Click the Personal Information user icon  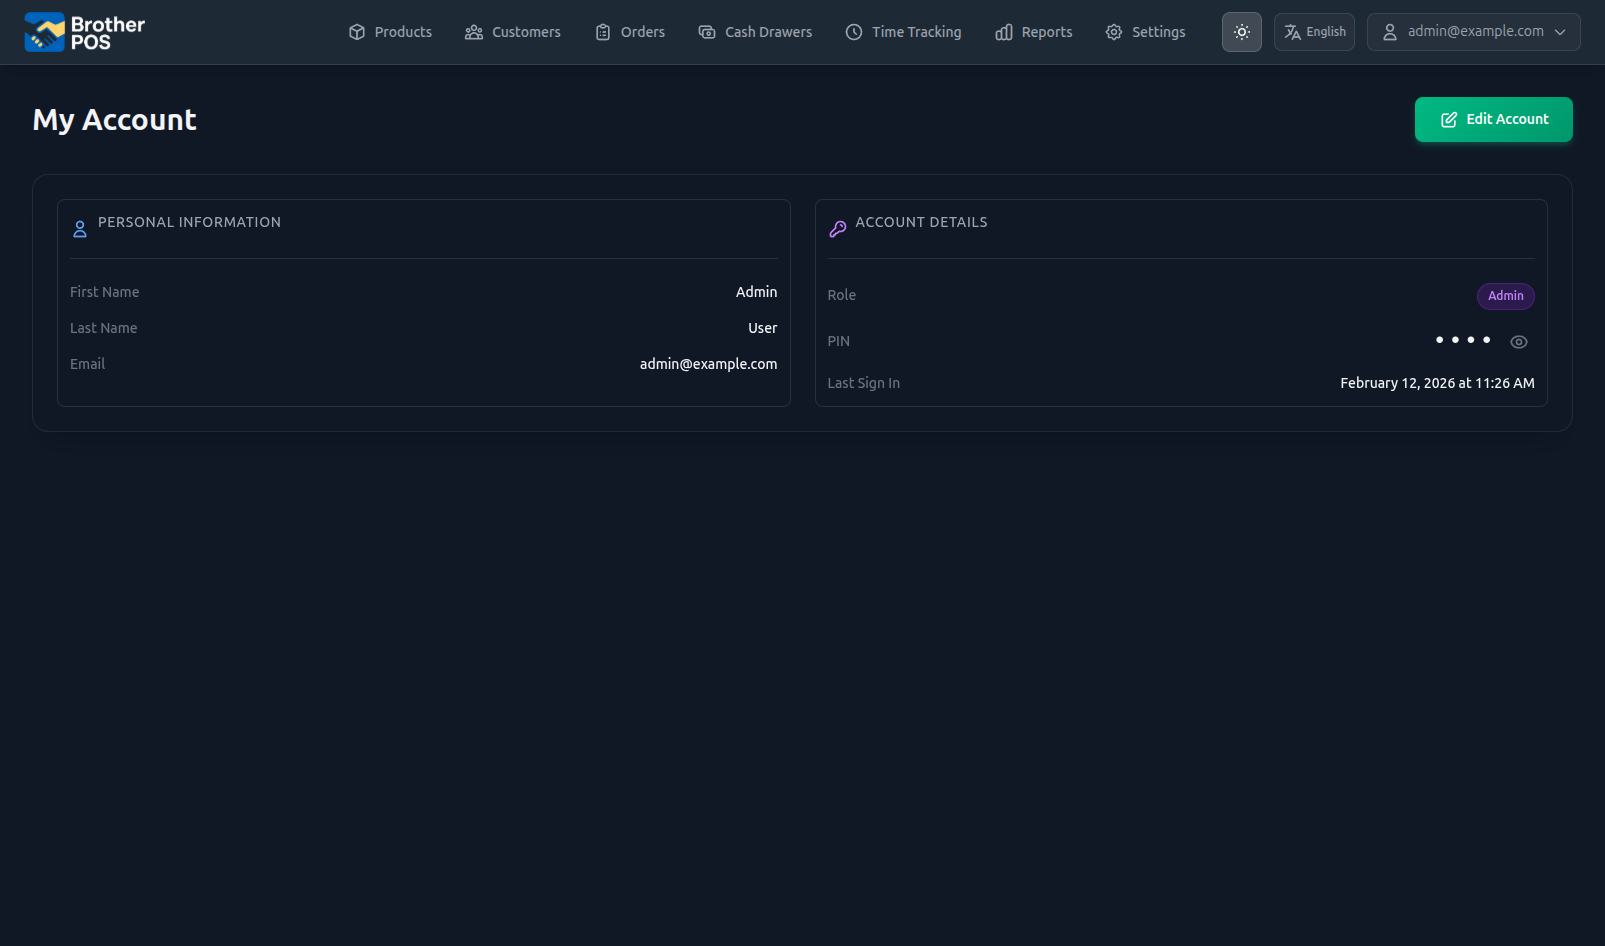[80, 228]
